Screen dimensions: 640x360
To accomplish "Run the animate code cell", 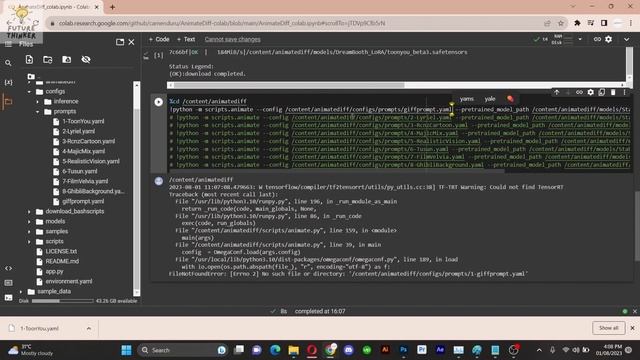I will point(158,102).
